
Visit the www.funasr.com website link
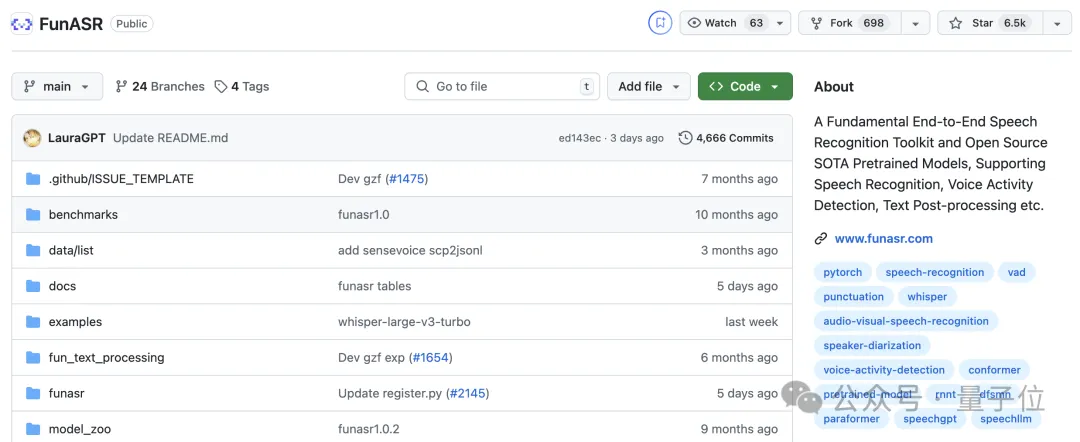tap(884, 239)
